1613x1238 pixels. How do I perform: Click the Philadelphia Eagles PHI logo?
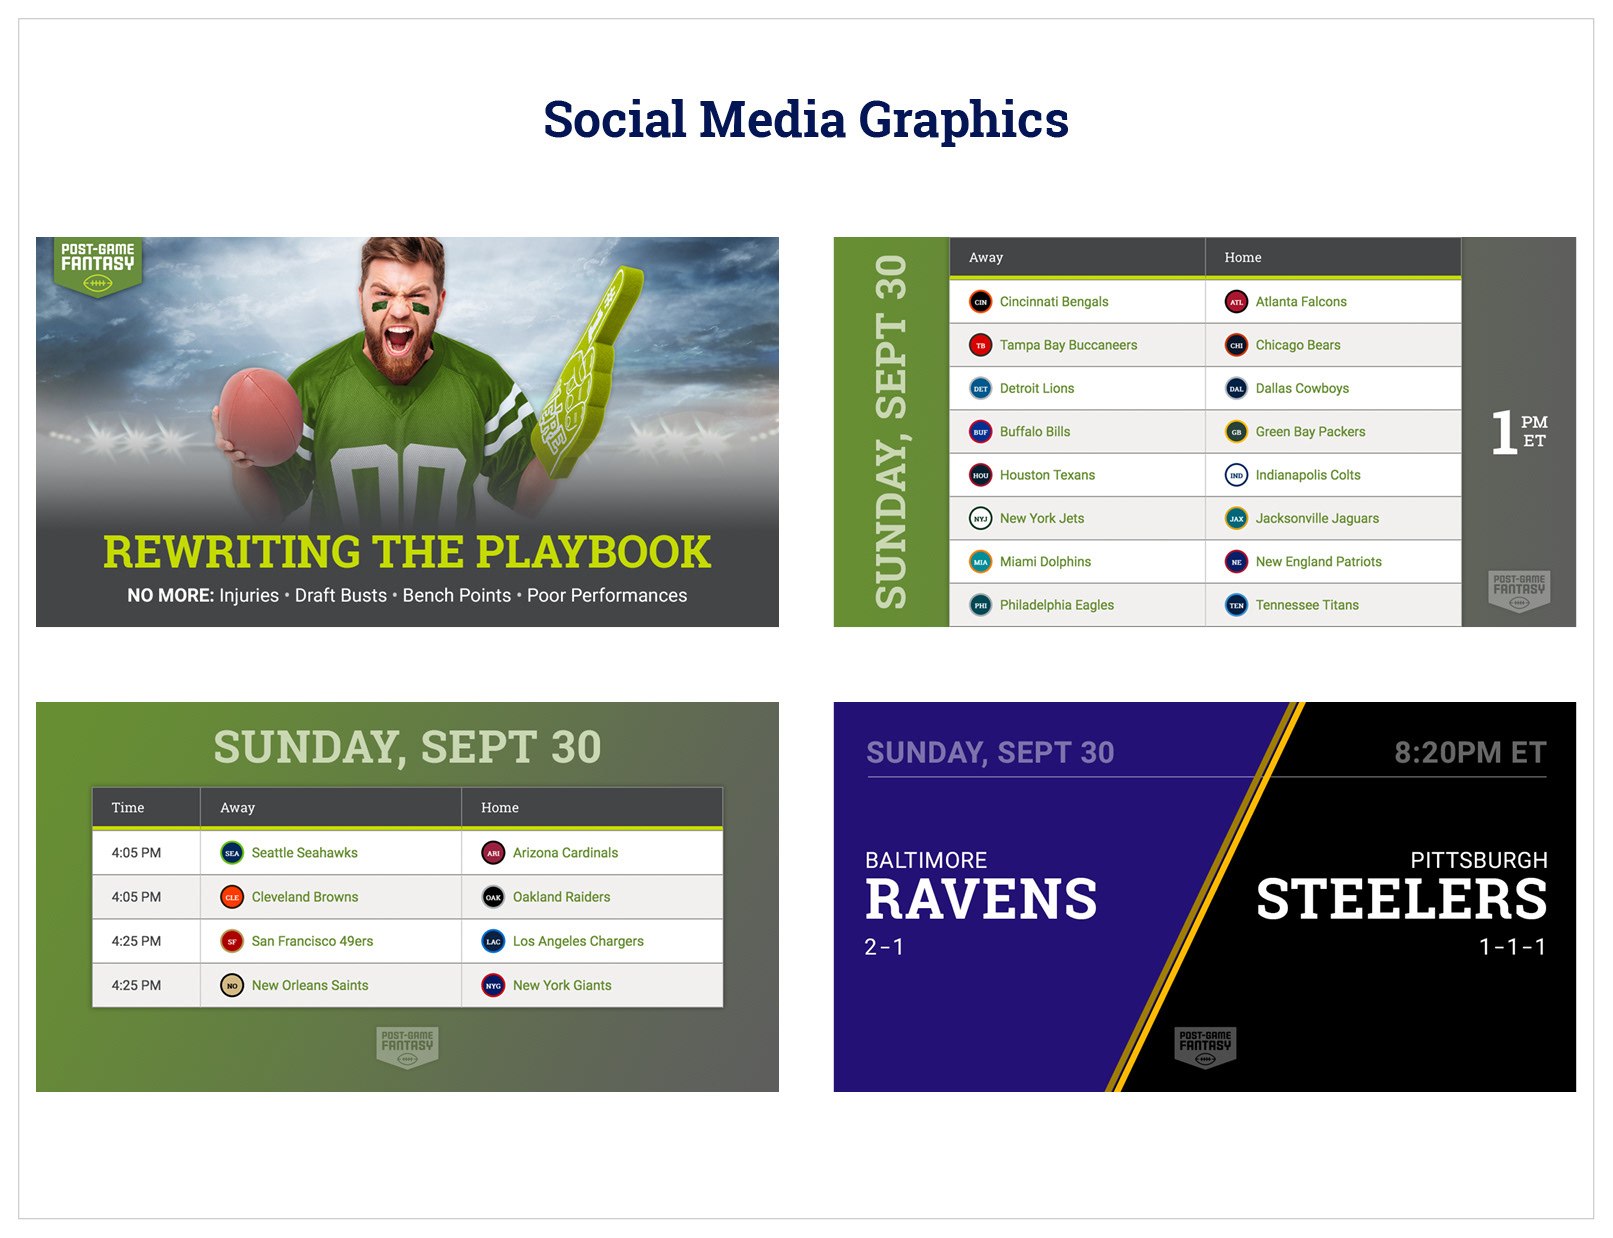click(x=980, y=605)
